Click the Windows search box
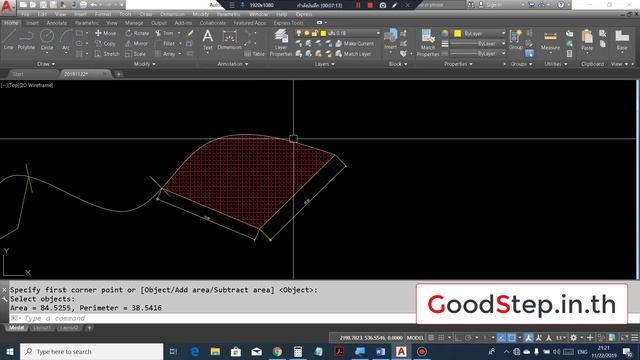 [x=91, y=351]
